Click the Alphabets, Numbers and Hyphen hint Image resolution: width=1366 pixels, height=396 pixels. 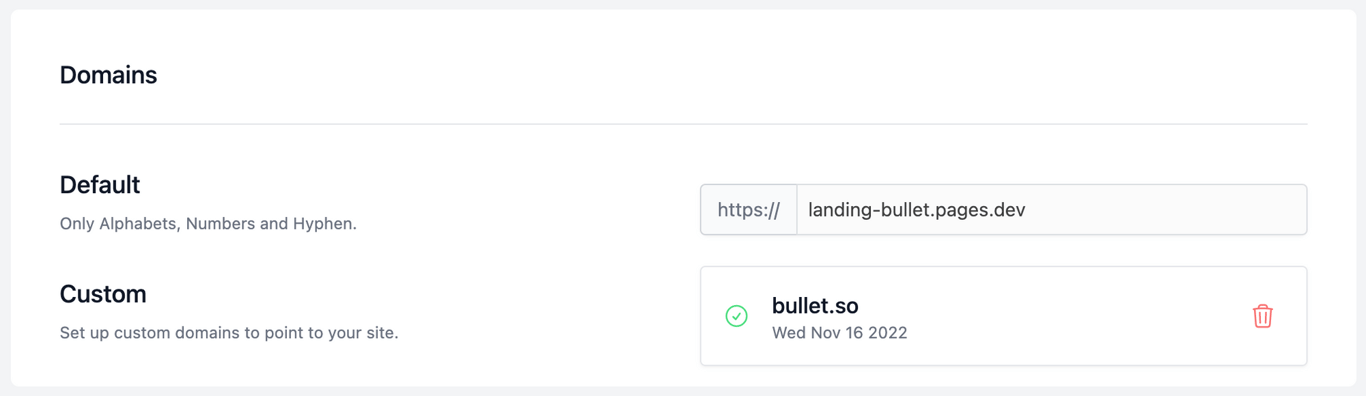(208, 224)
